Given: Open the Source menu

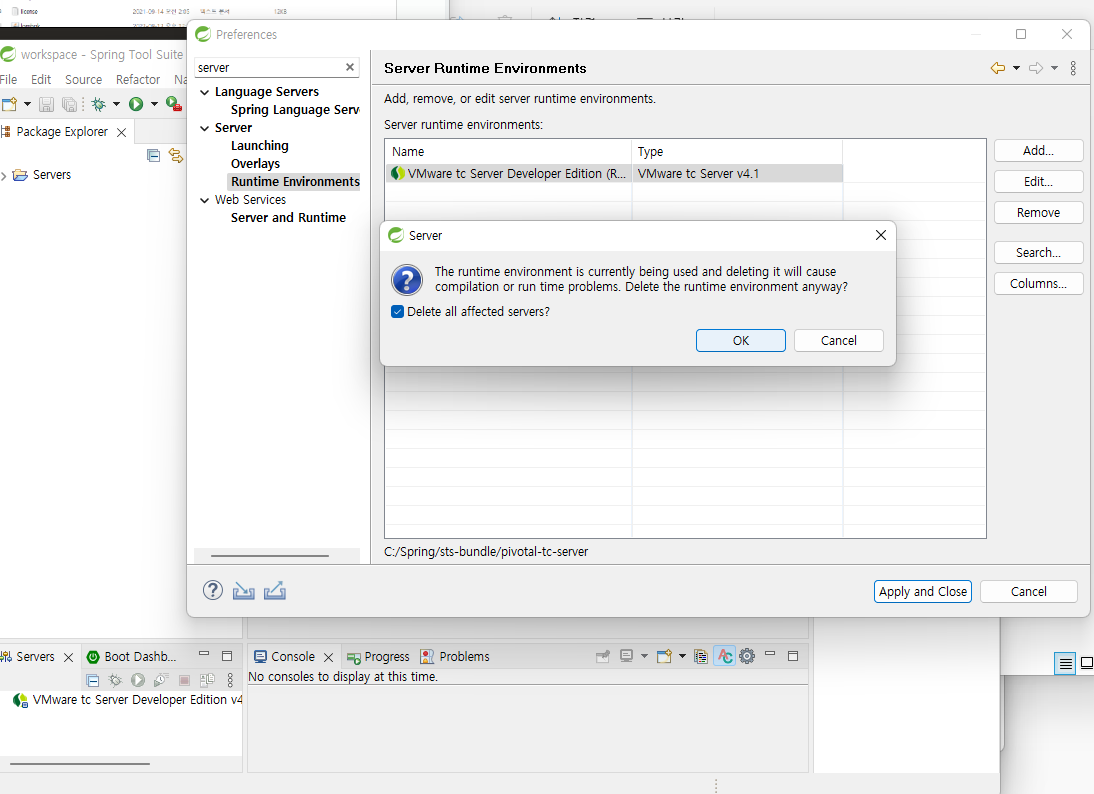Looking at the screenshot, I should [84, 80].
